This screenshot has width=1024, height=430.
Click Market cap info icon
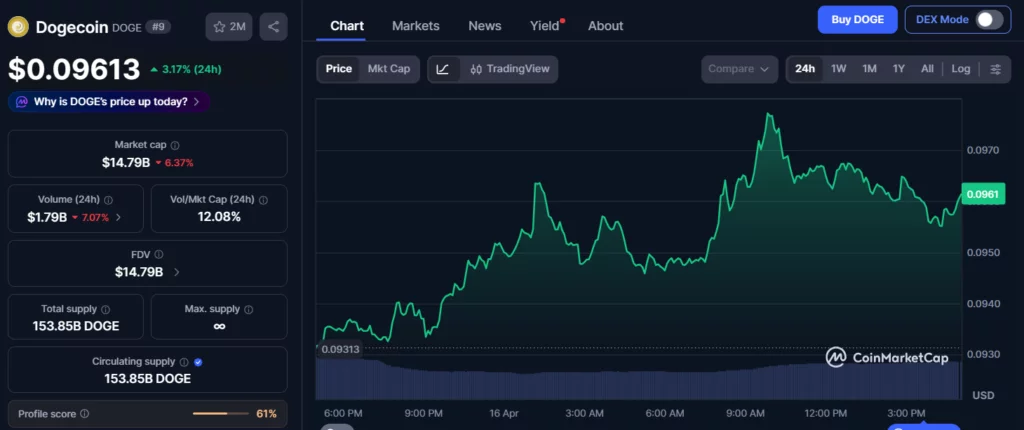click(175, 146)
